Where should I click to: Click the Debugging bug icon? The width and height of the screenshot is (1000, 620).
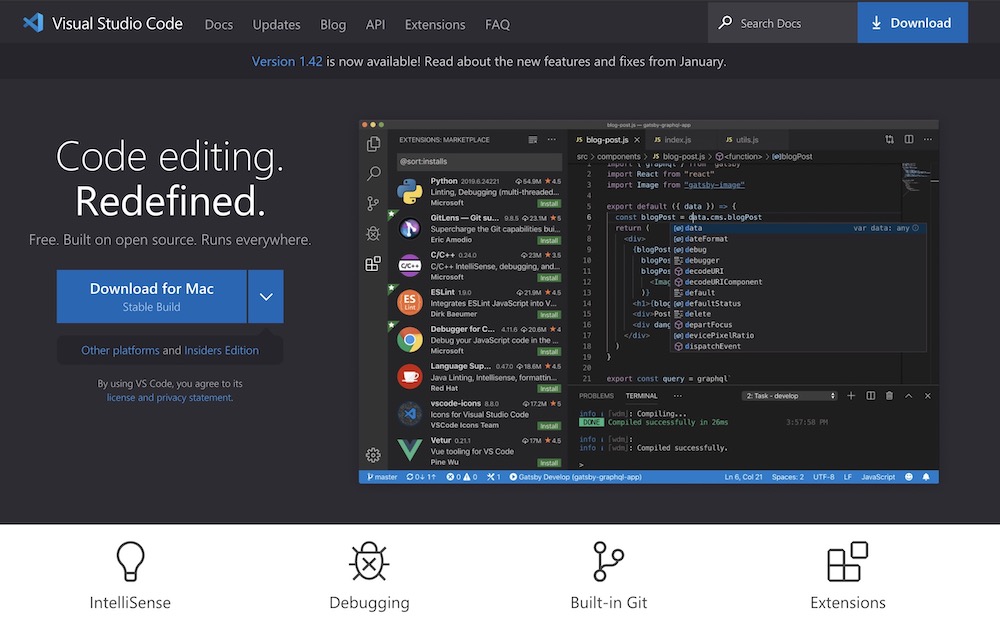click(x=369, y=561)
